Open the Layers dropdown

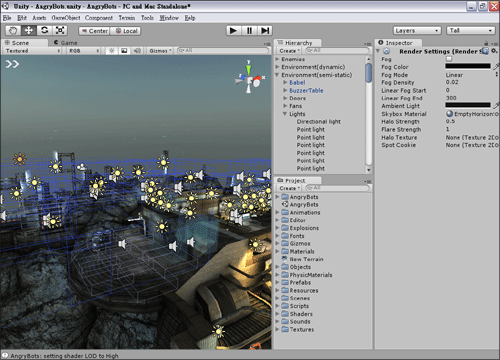[x=417, y=31]
